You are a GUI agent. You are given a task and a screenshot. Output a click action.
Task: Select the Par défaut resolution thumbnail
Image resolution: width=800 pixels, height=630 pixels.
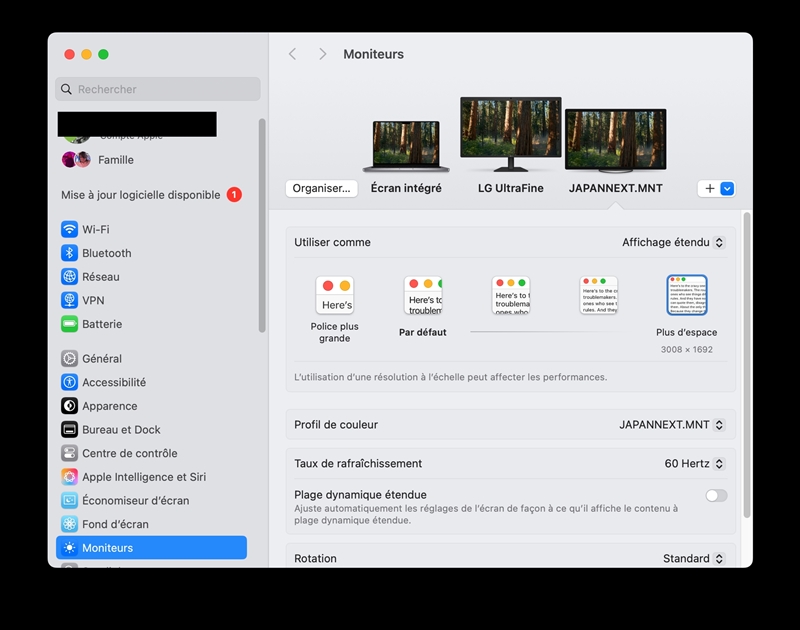click(422, 296)
